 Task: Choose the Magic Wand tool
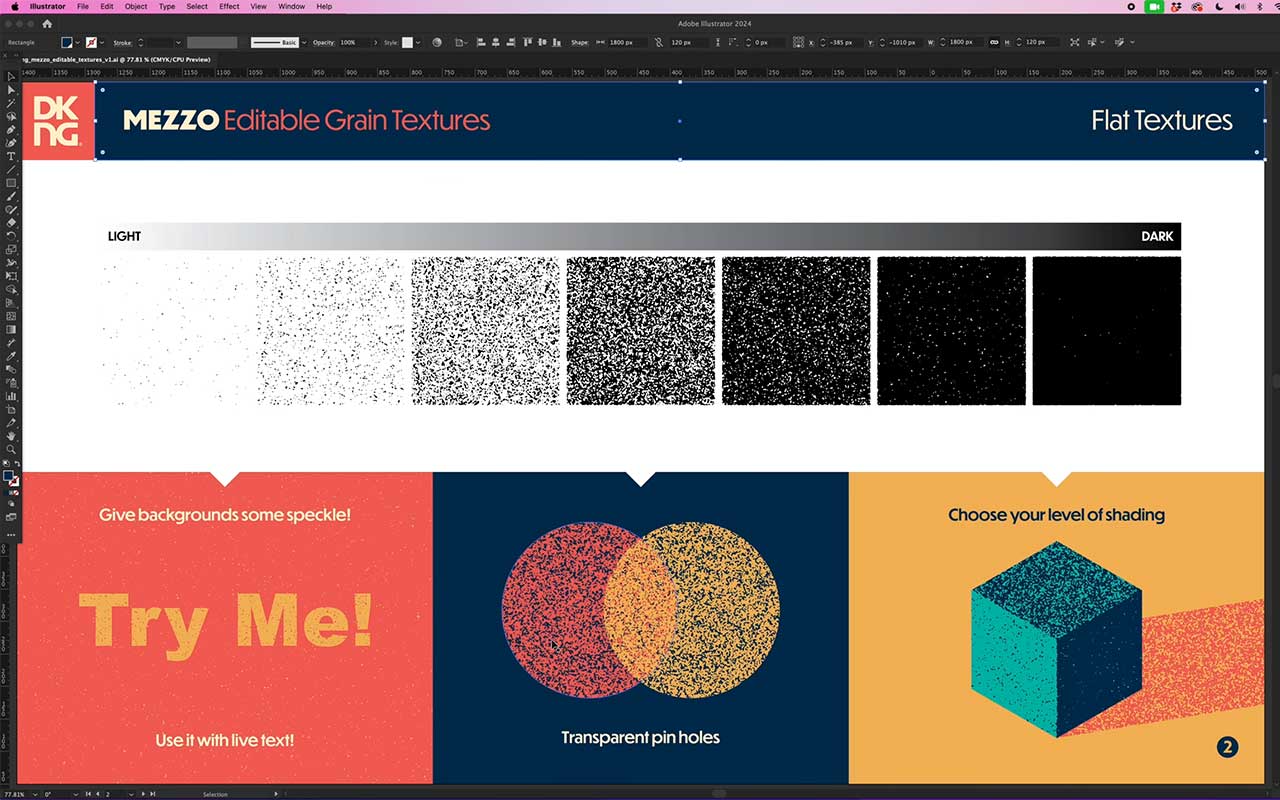click(11, 103)
